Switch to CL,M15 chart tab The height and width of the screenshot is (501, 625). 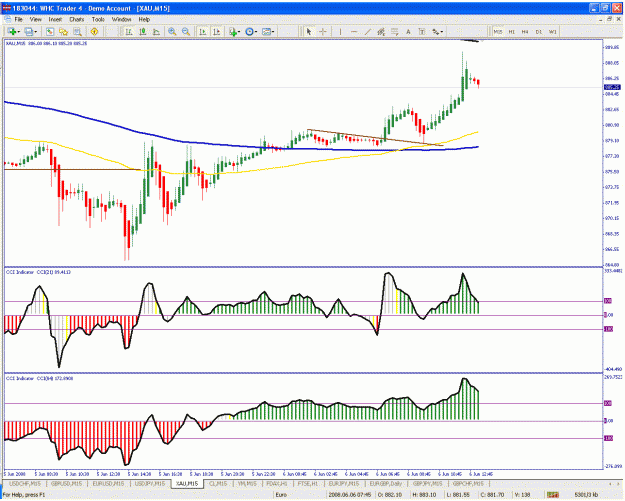(x=218, y=483)
